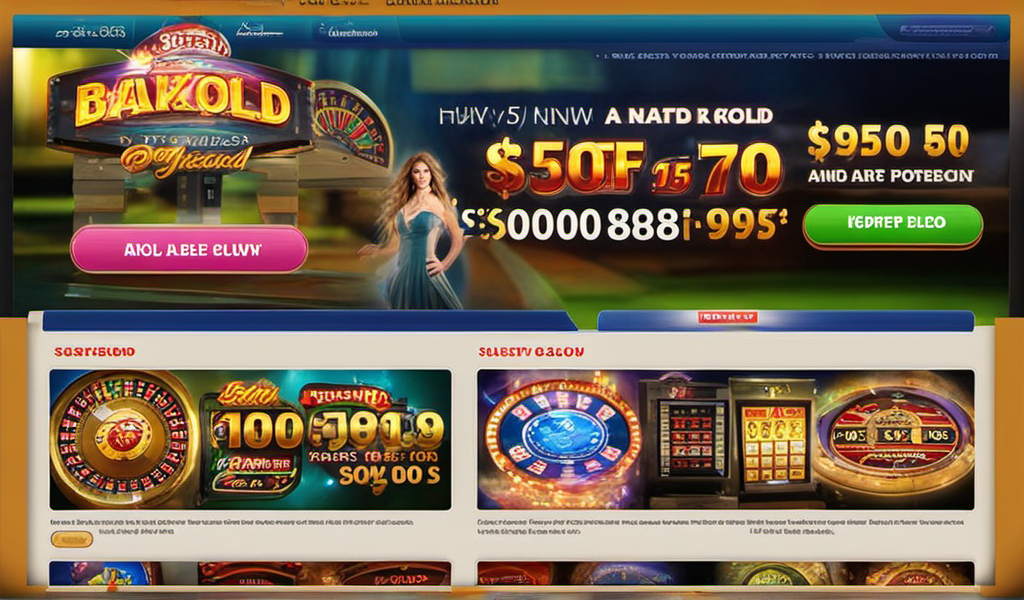The height and width of the screenshot is (600, 1024).
Task: Click the half roulette wheel beside the sign
Action: click(353, 124)
